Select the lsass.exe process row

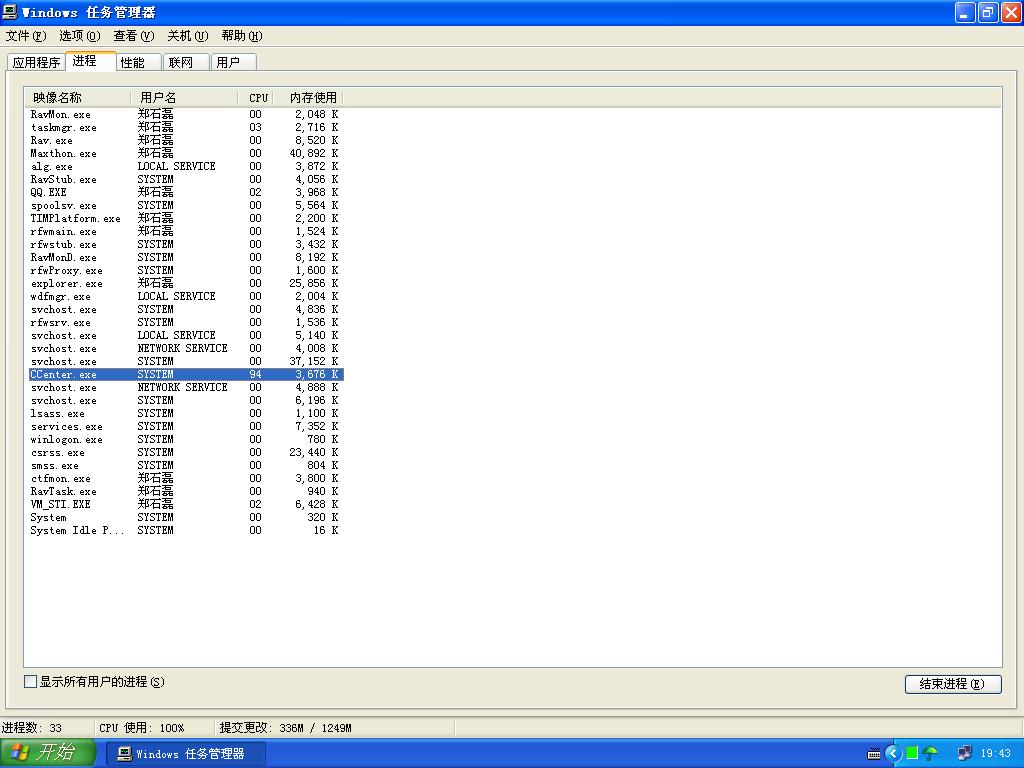[x=185, y=413]
